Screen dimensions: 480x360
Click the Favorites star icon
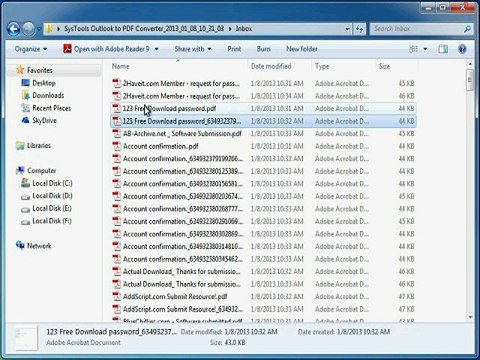[20, 70]
